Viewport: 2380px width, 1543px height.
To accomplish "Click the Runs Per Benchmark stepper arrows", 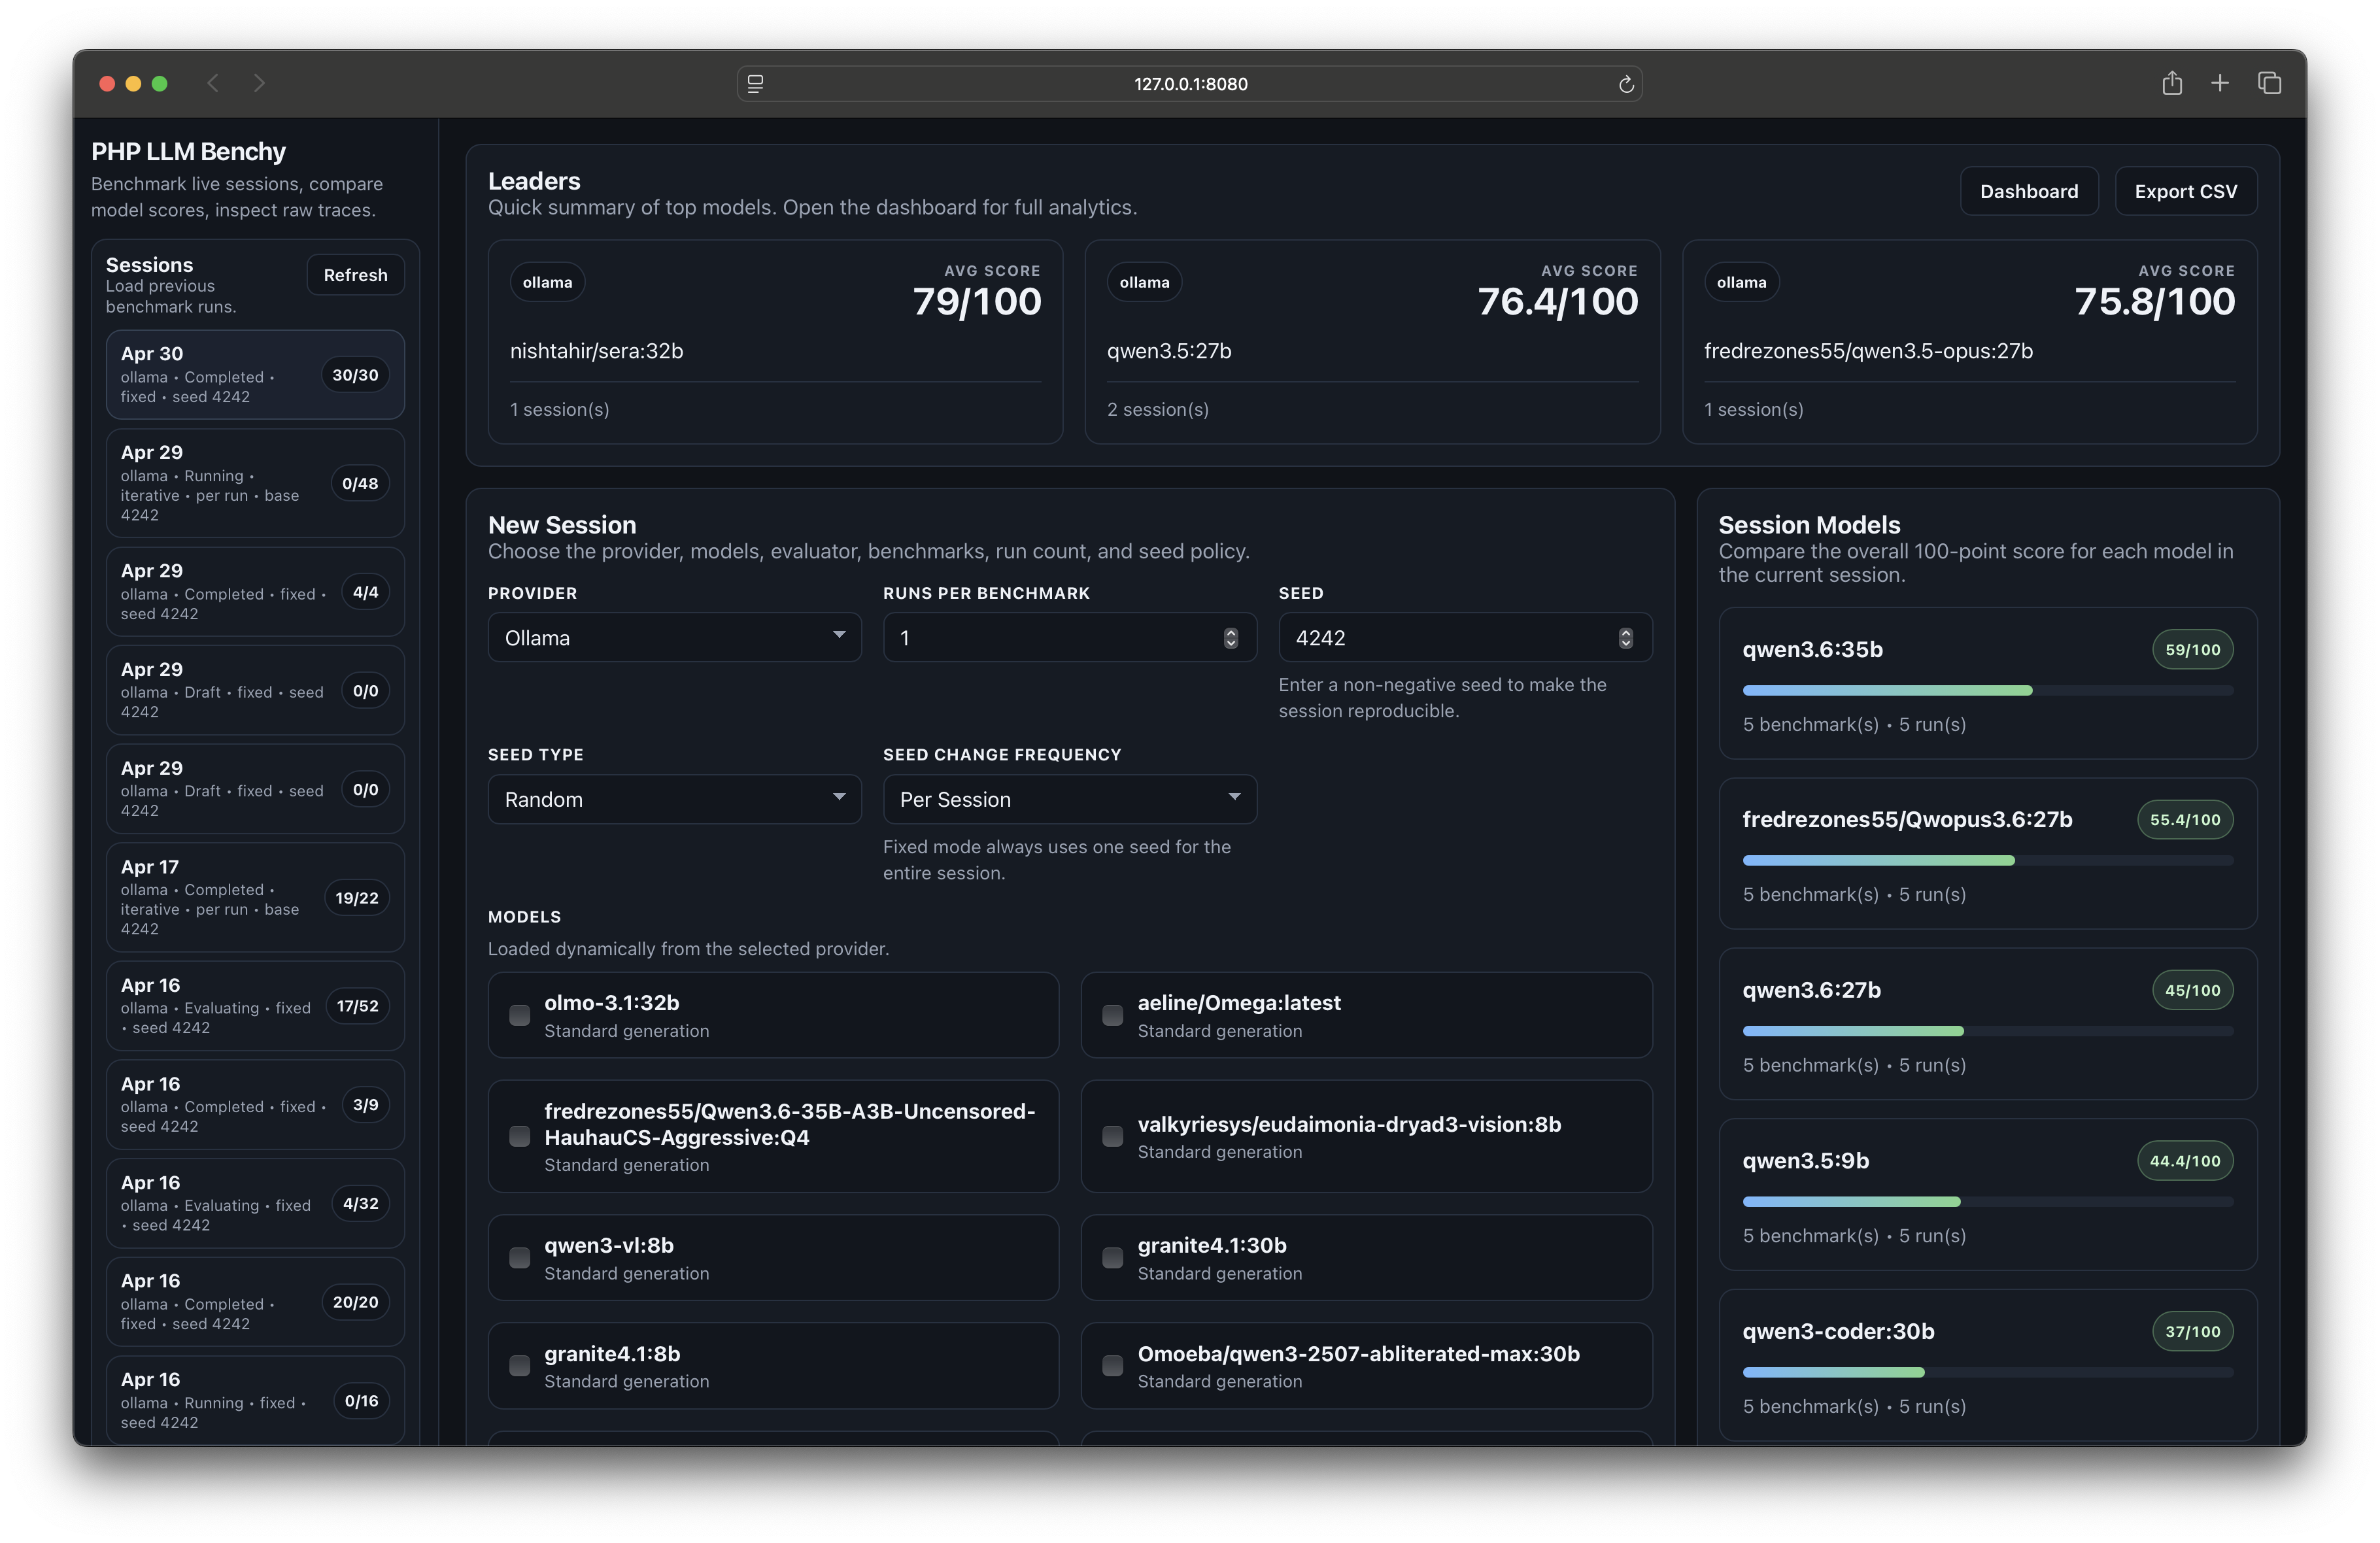I will pos(1231,638).
